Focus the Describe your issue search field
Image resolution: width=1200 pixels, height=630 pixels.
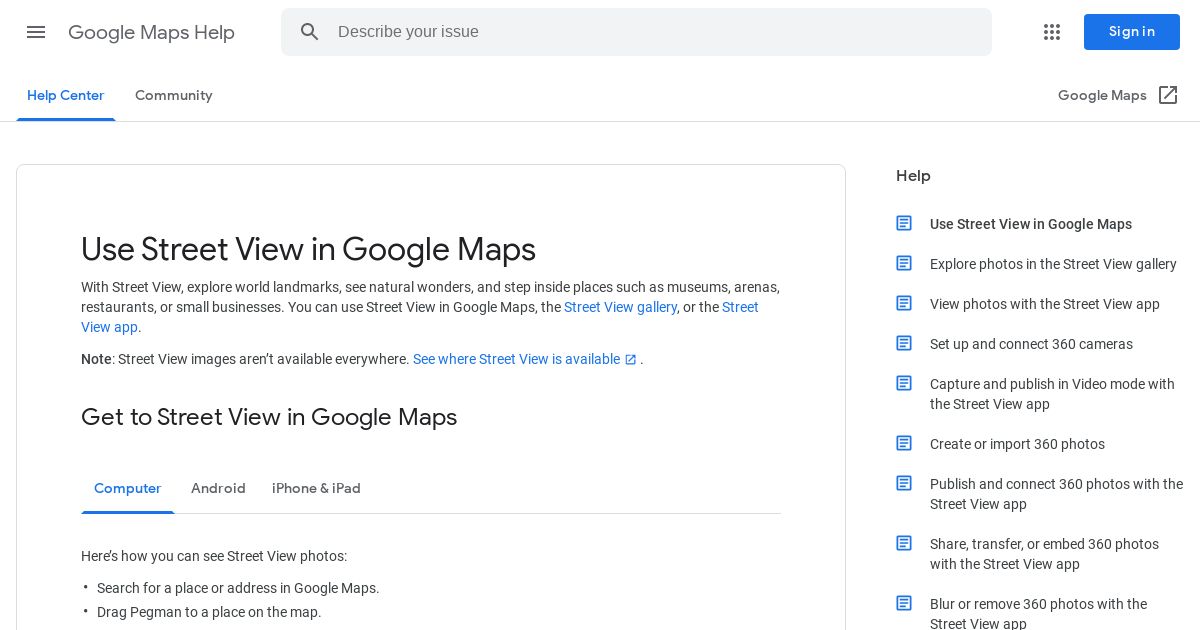[636, 32]
